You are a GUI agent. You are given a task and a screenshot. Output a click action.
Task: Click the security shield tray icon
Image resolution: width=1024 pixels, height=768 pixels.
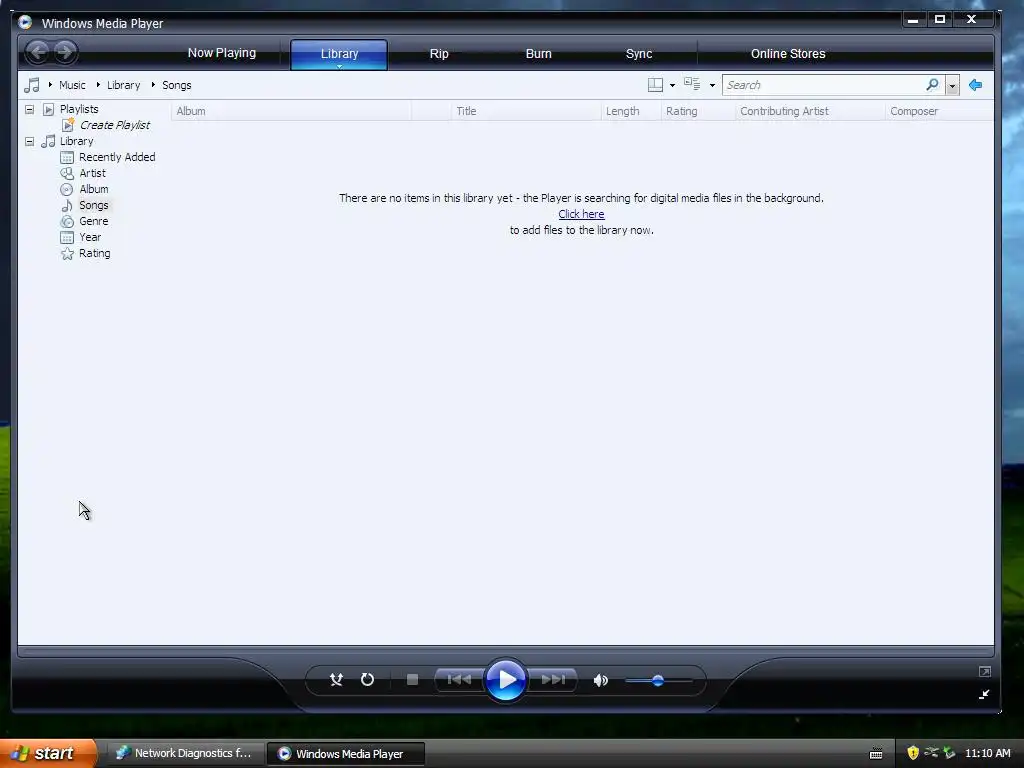pyautogui.click(x=913, y=753)
